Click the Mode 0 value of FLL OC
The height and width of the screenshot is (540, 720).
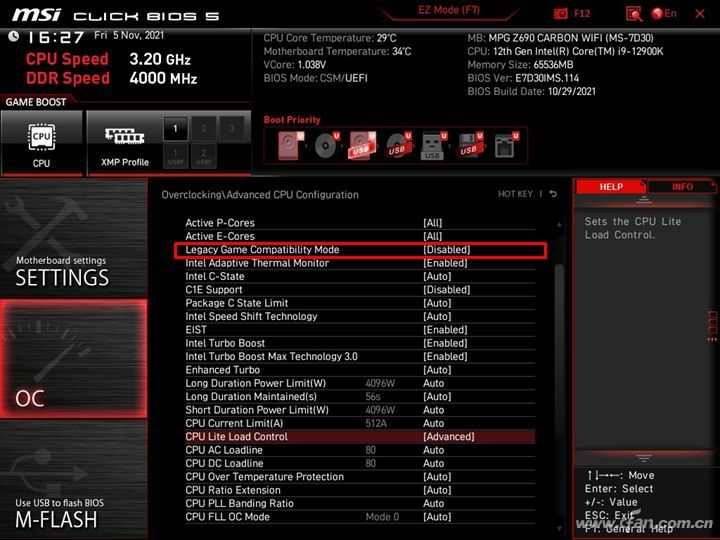(x=382, y=517)
